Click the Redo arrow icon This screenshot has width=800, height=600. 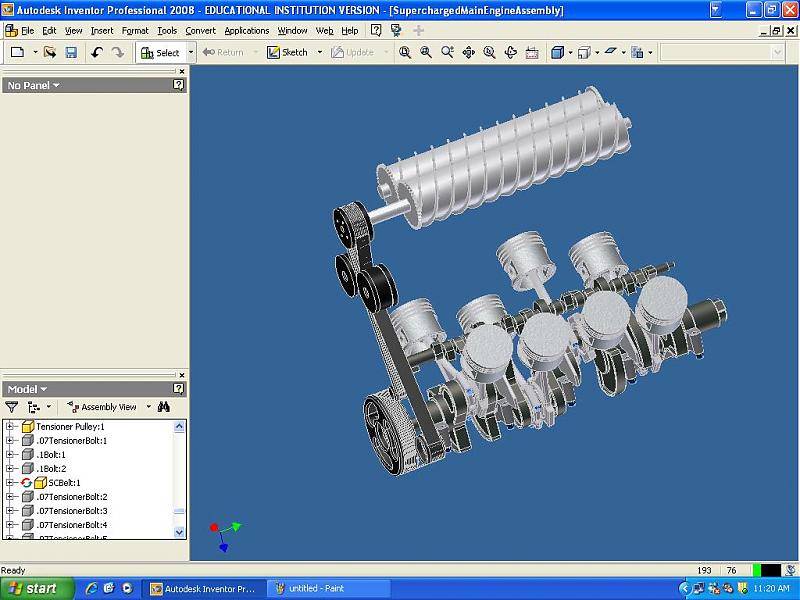coord(118,52)
